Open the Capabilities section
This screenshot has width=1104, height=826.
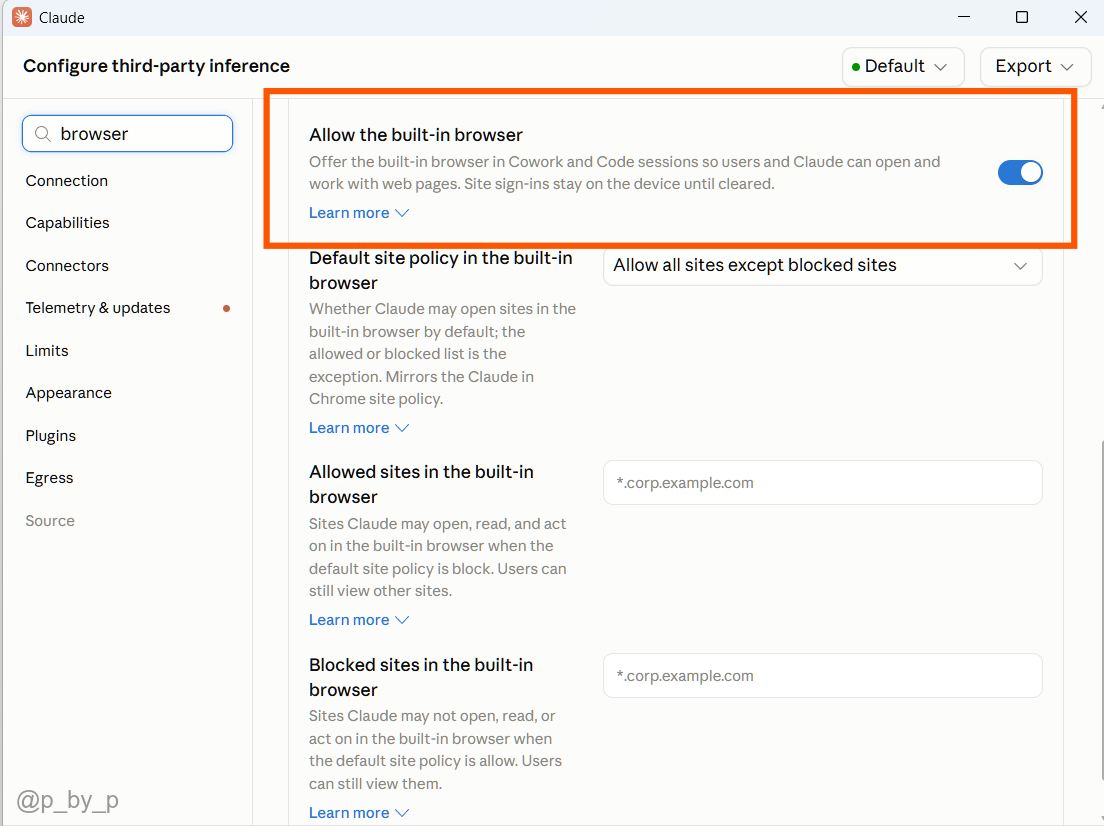pyautogui.click(x=68, y=223)
